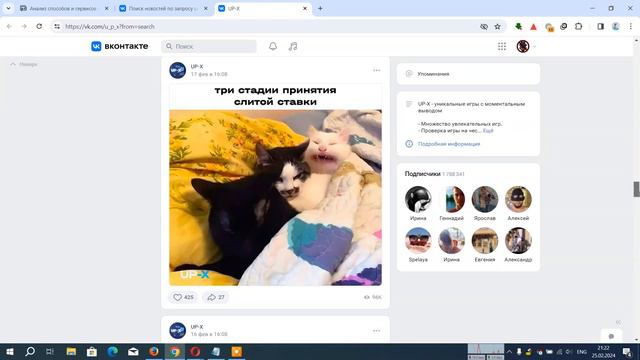The height and width of the screenshot is (360, 640).
Task: Expand the description with the Ещё link
Action: tap(488, 131)
